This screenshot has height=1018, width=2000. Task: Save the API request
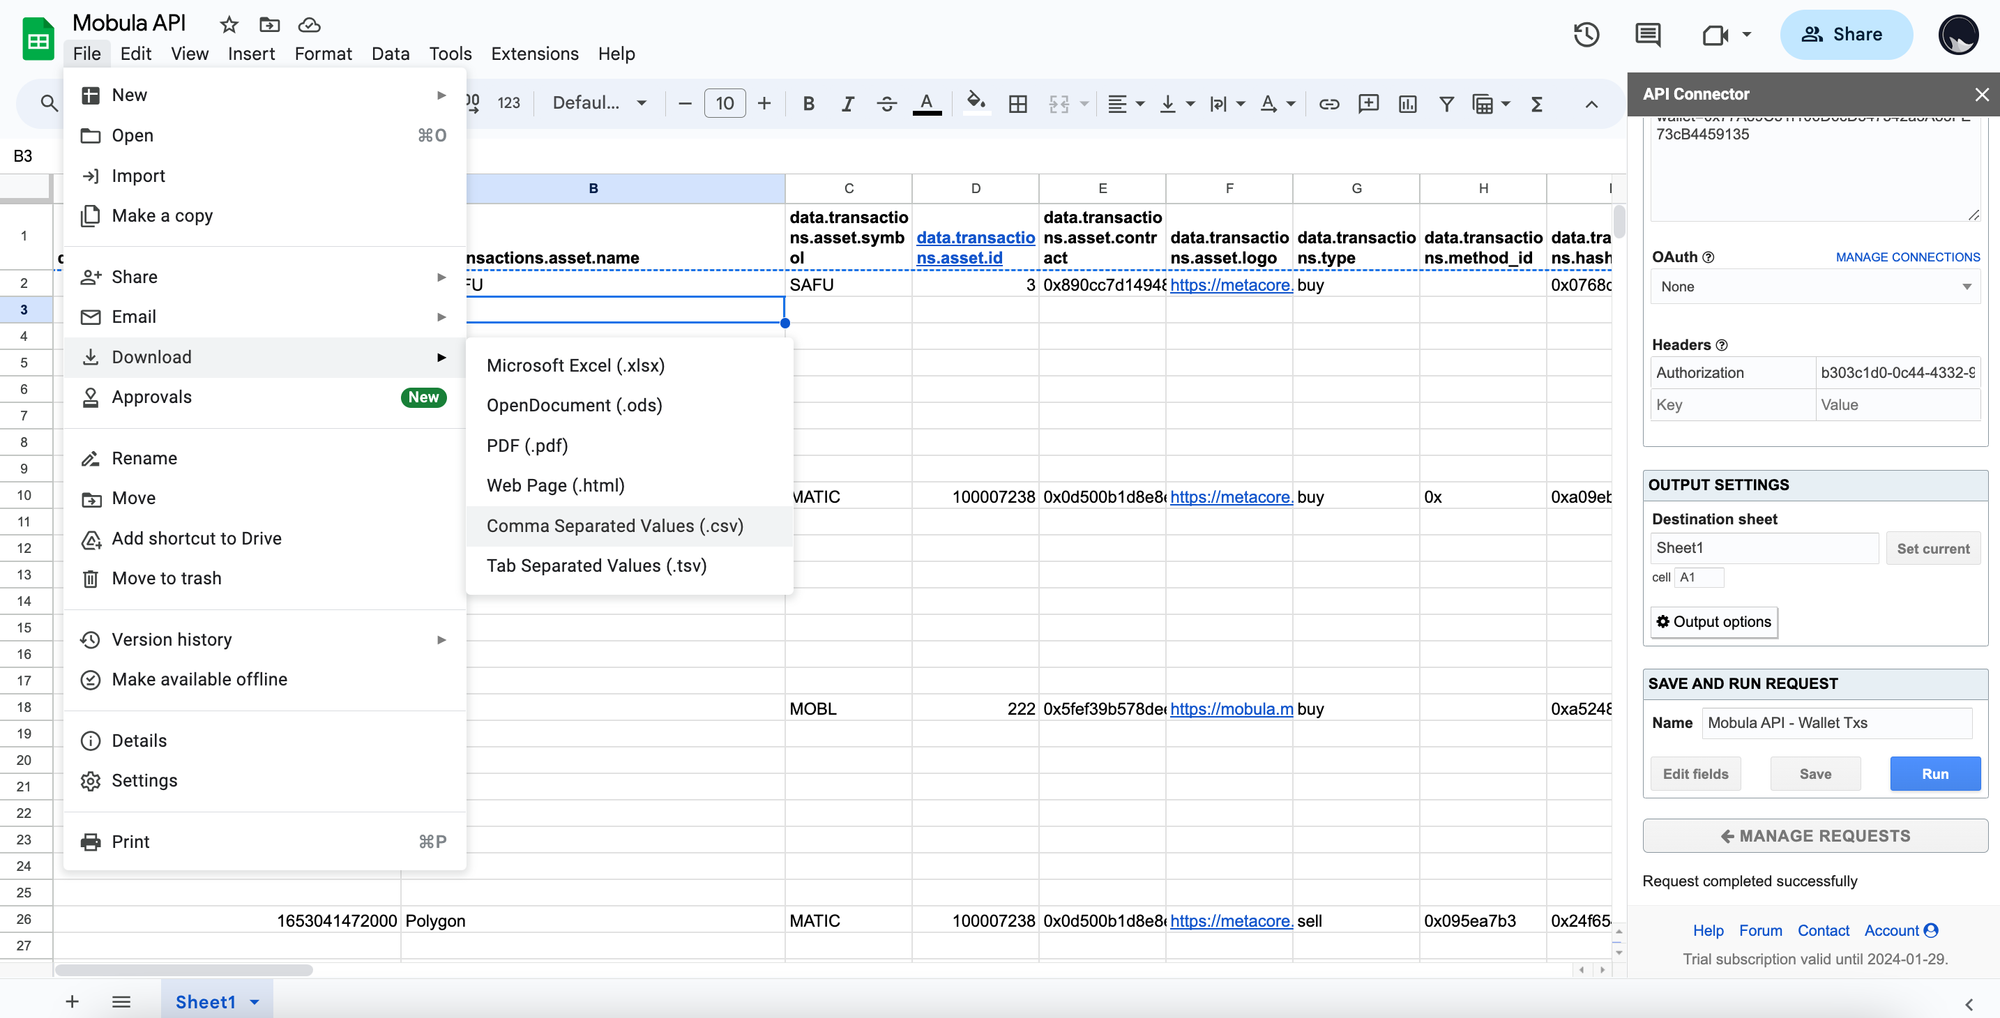1815,774
